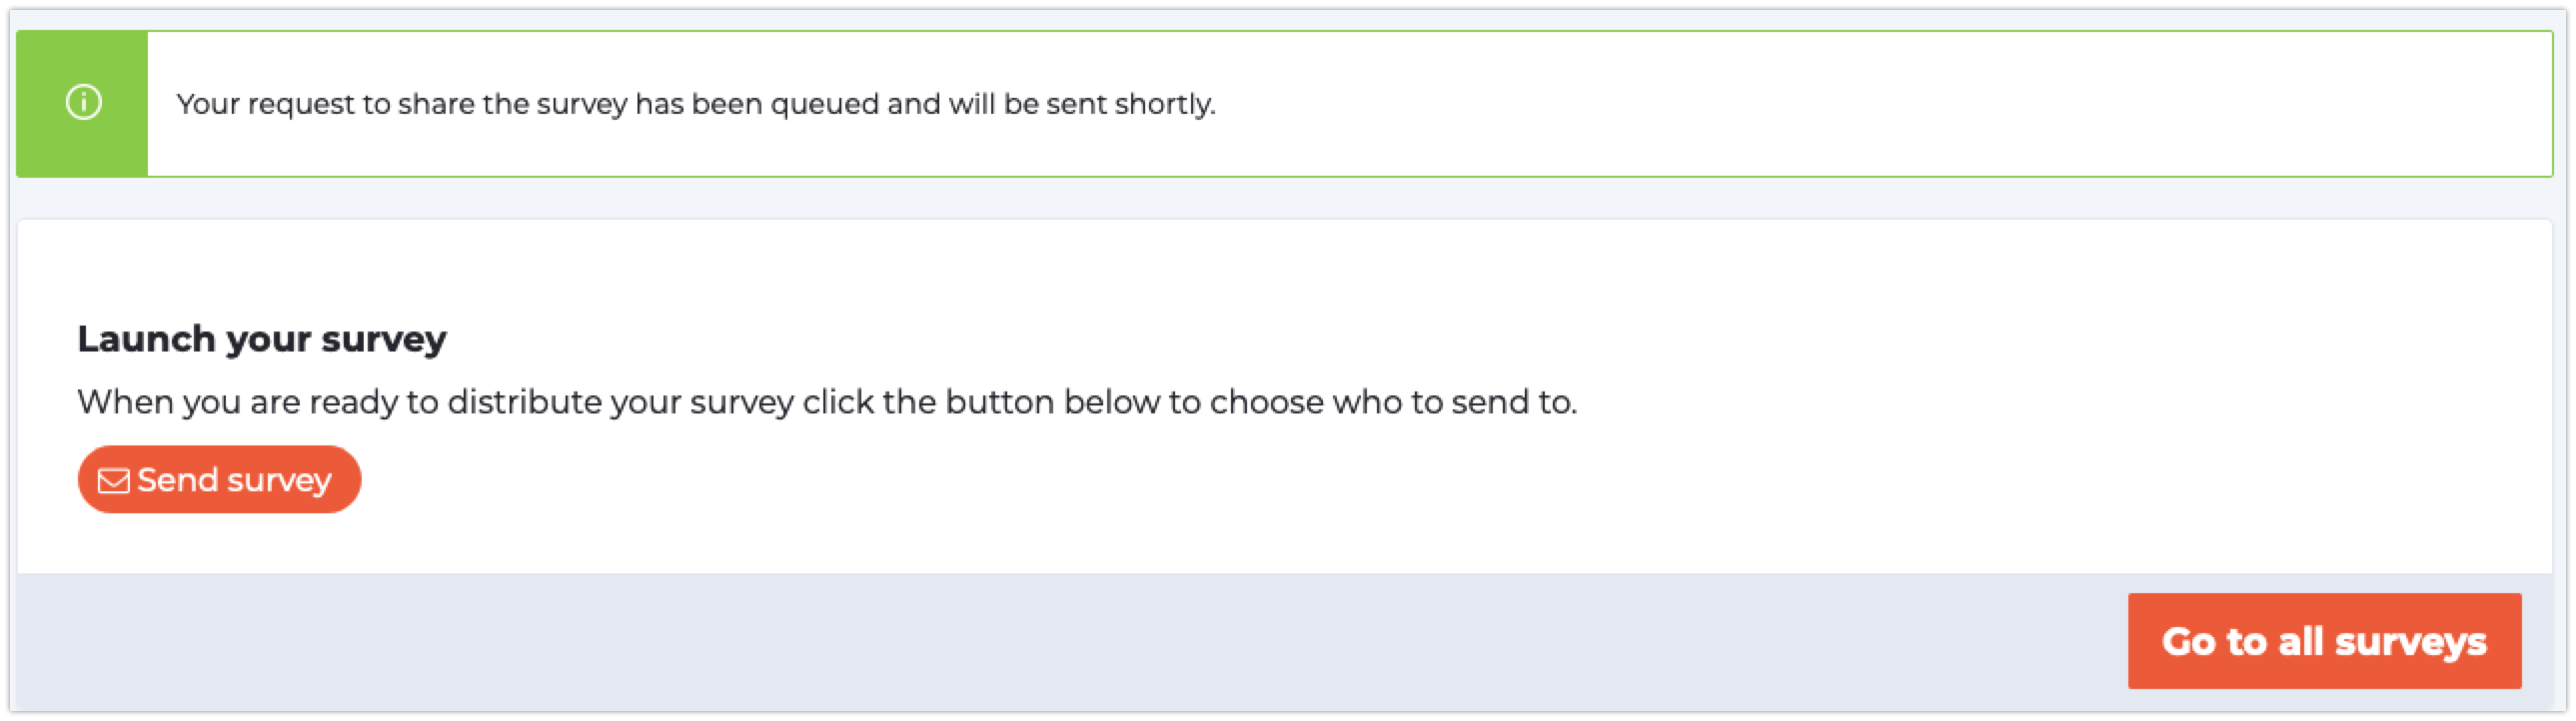The width and height of the screenshot is (2576, 721).
Task: Open the send survey recipient chooser
Action: pyautogui.click(x=219, y=479)
